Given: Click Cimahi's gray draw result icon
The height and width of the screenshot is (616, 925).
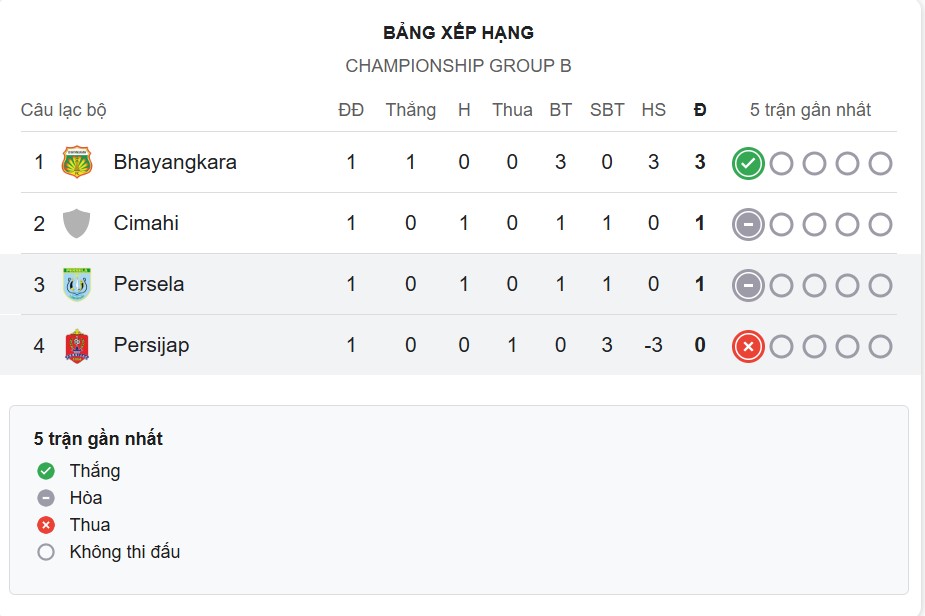Looking at the screenshot, I should (747, 225).
